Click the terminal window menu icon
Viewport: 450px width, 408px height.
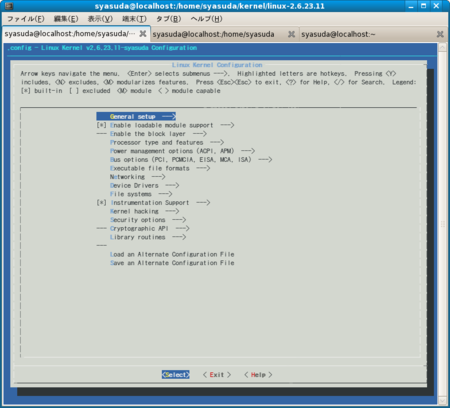[9, 6]
